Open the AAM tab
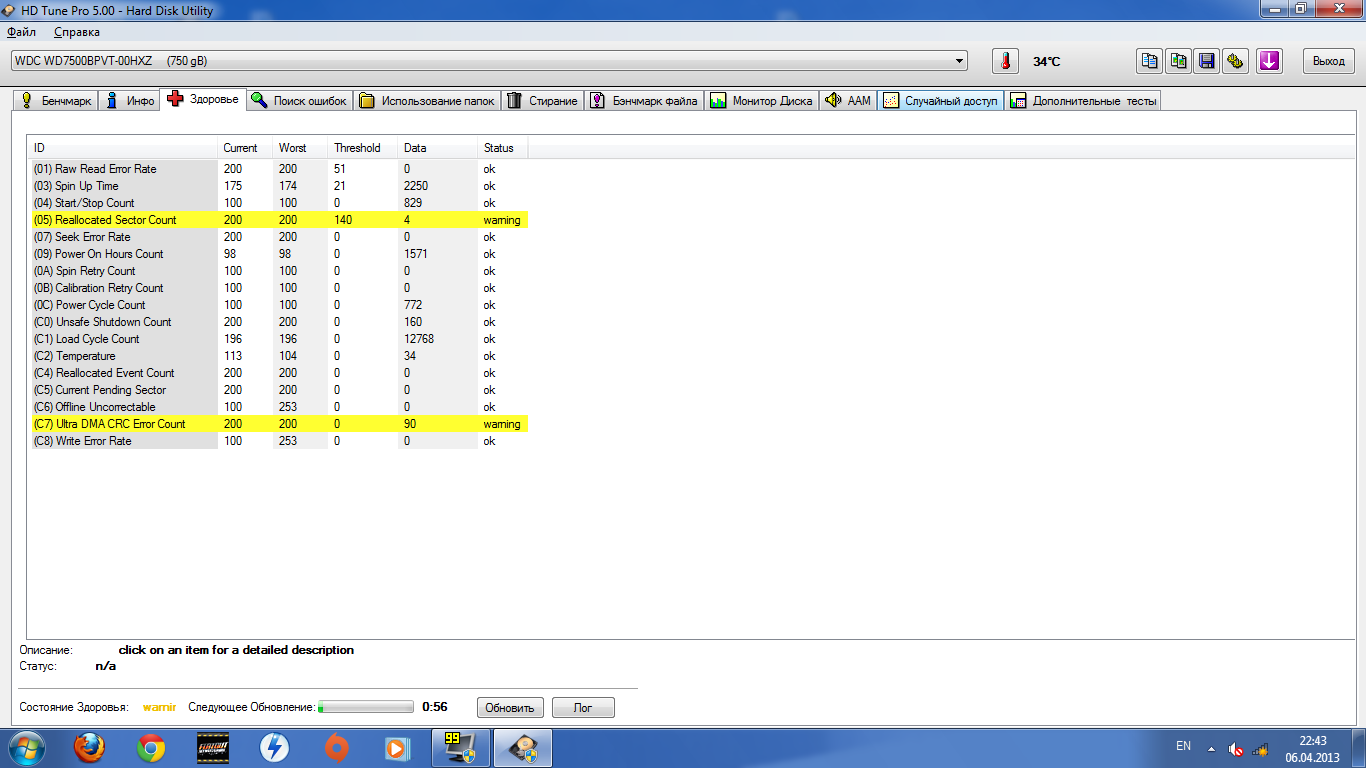 click(848, 101)
